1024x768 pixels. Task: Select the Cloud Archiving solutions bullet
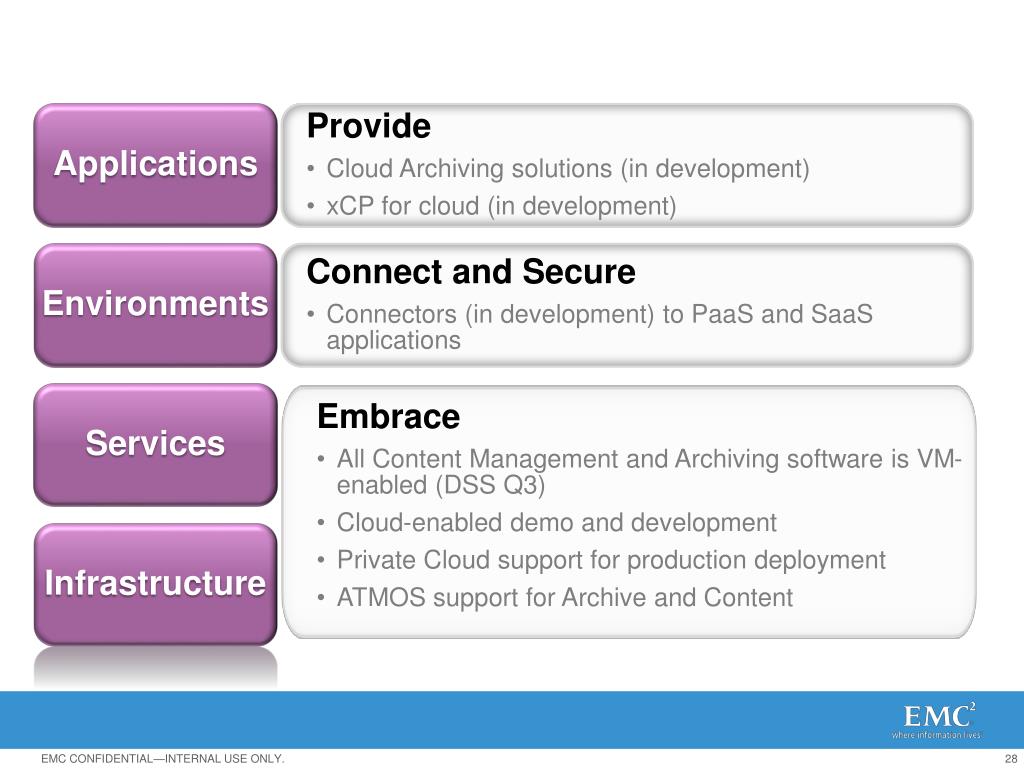[568, 168]
